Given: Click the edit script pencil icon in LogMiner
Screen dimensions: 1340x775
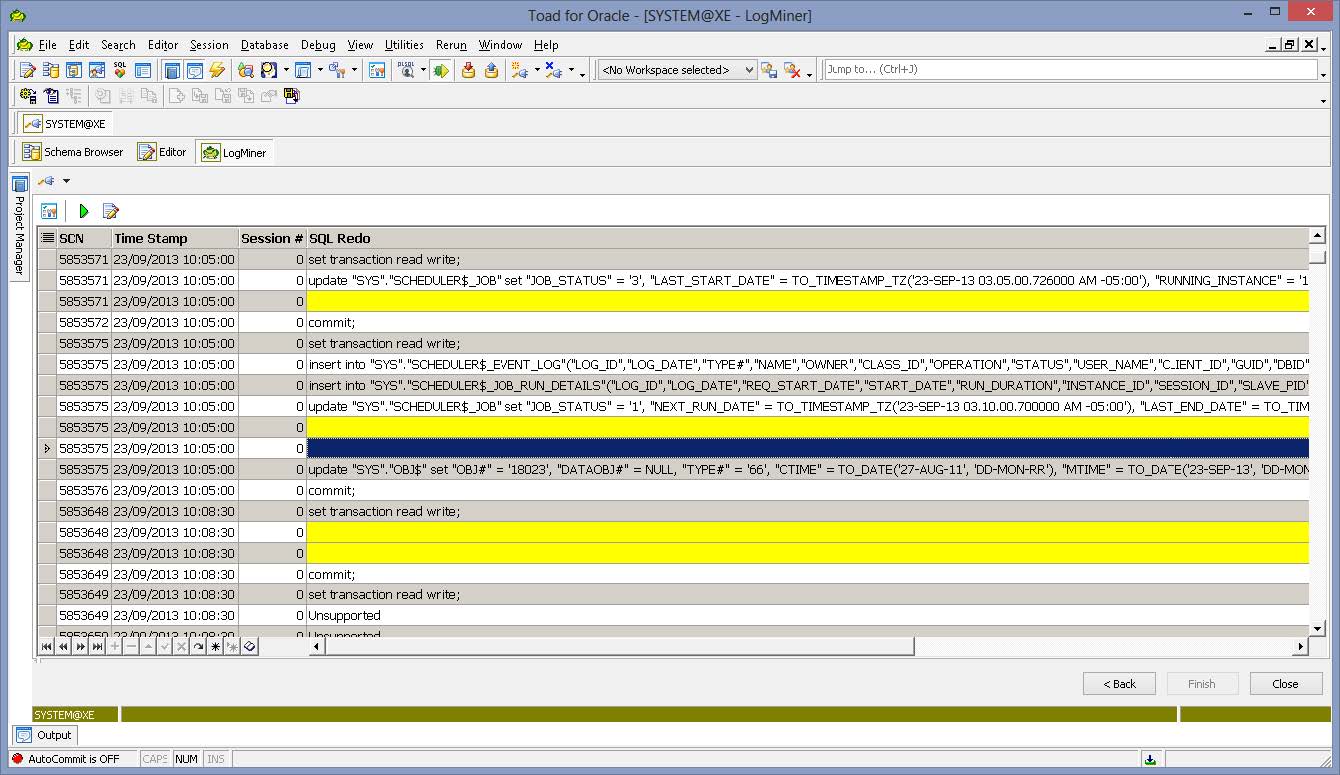Looking at the screenshot, I should tap(111, 211).
